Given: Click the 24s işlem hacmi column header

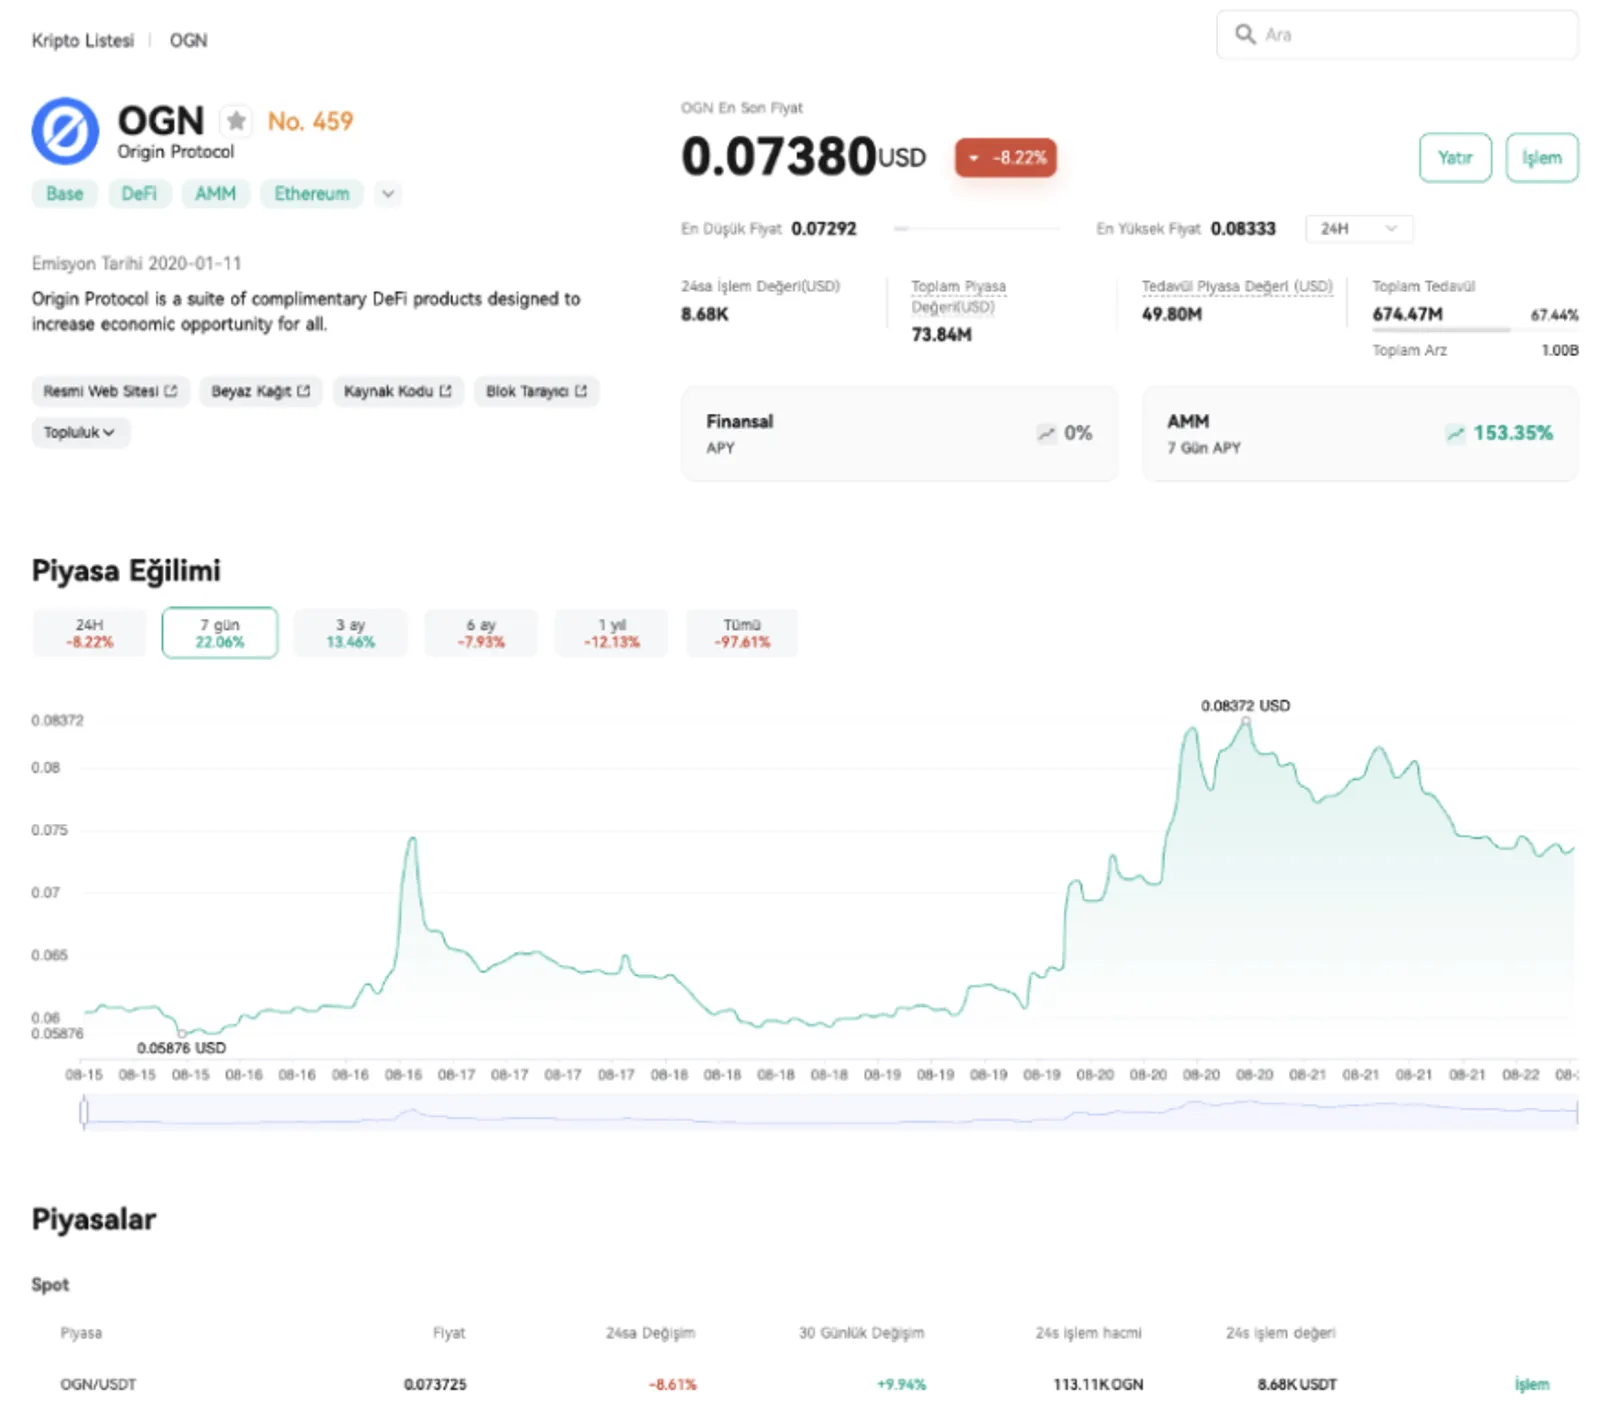Looking at the screenshot, I should 1088,1332.
